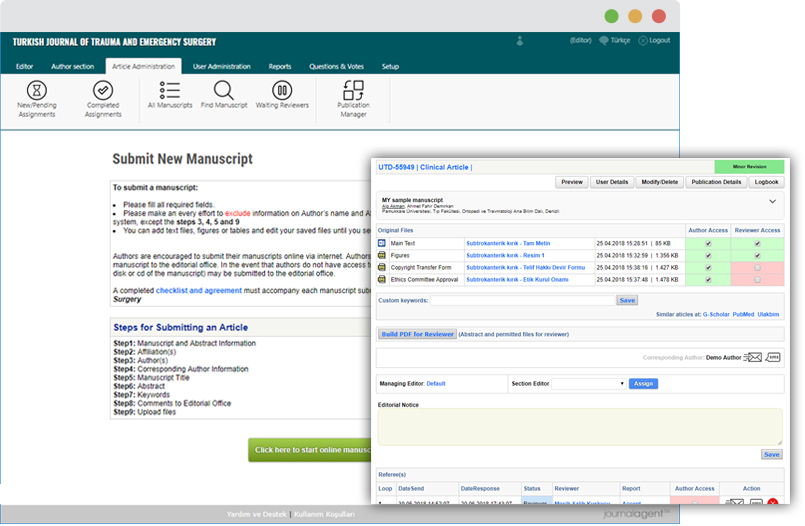Open Find Manuscript magnifier icon
The height and width of the screenshot is (526, 805).
pos(224,90)
